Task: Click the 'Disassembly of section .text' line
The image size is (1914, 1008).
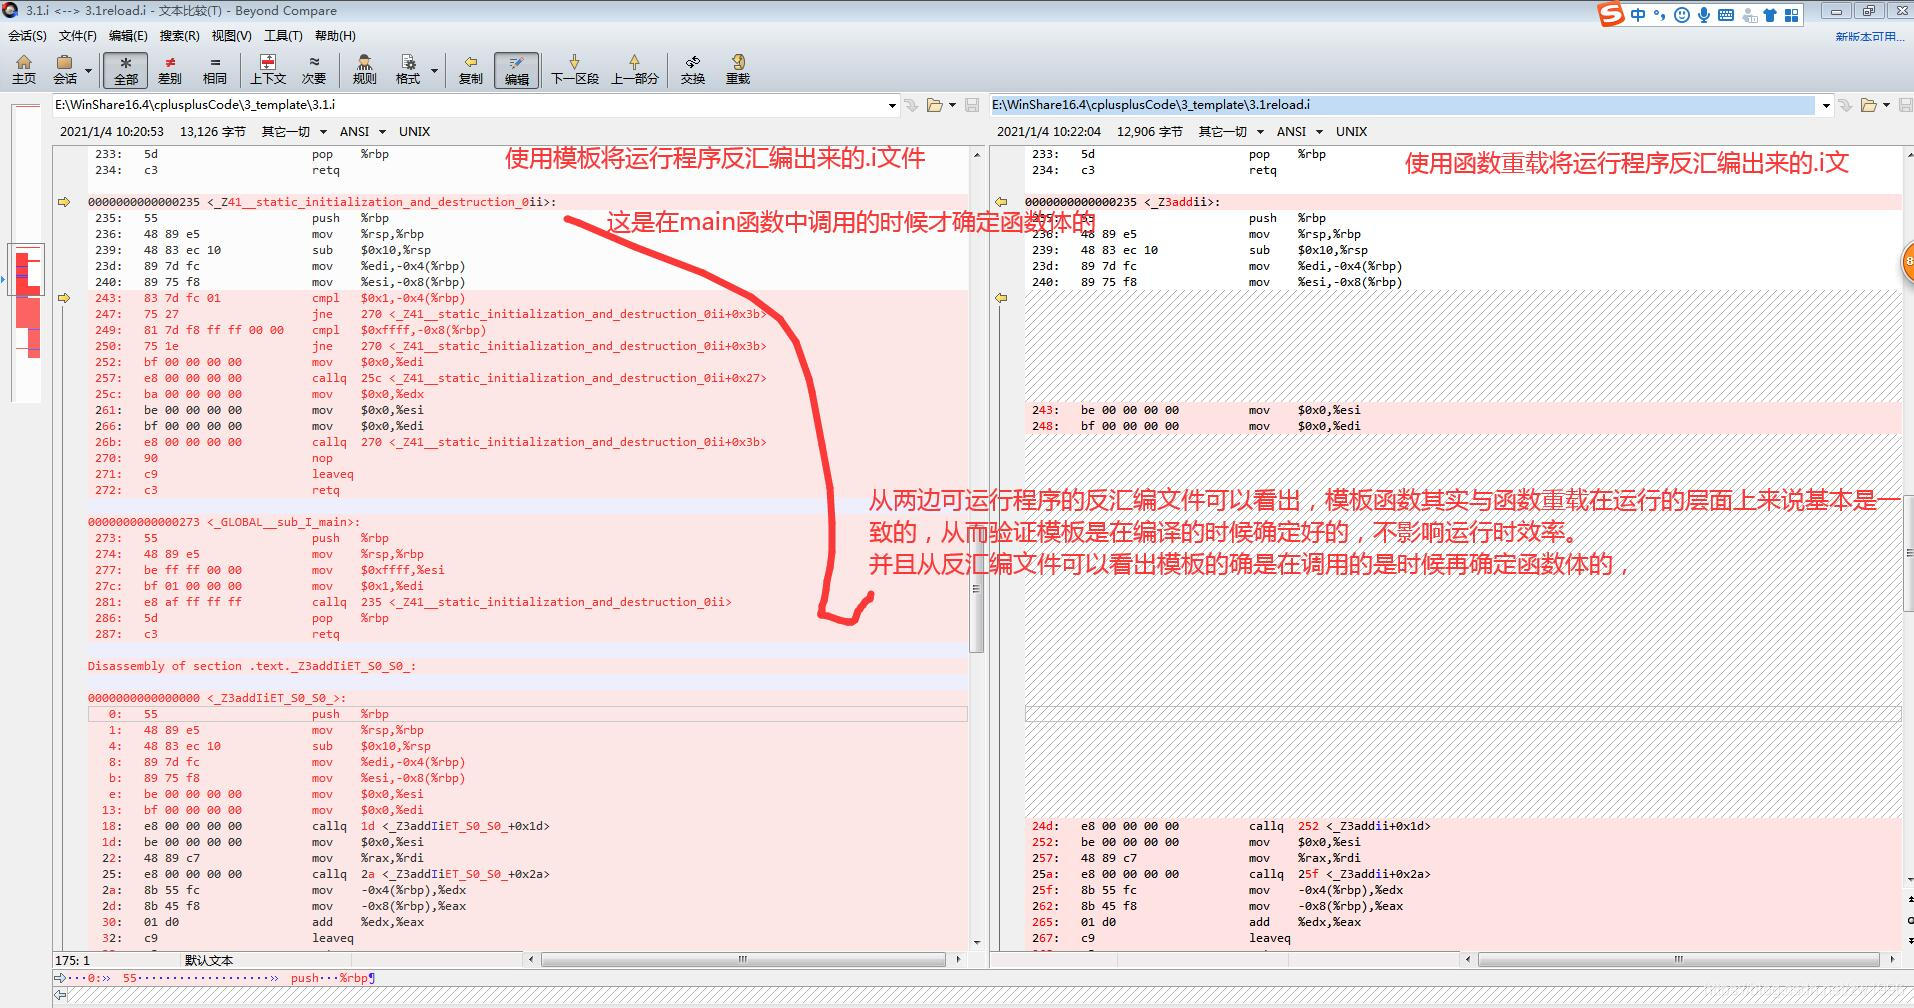Action: 252,666
